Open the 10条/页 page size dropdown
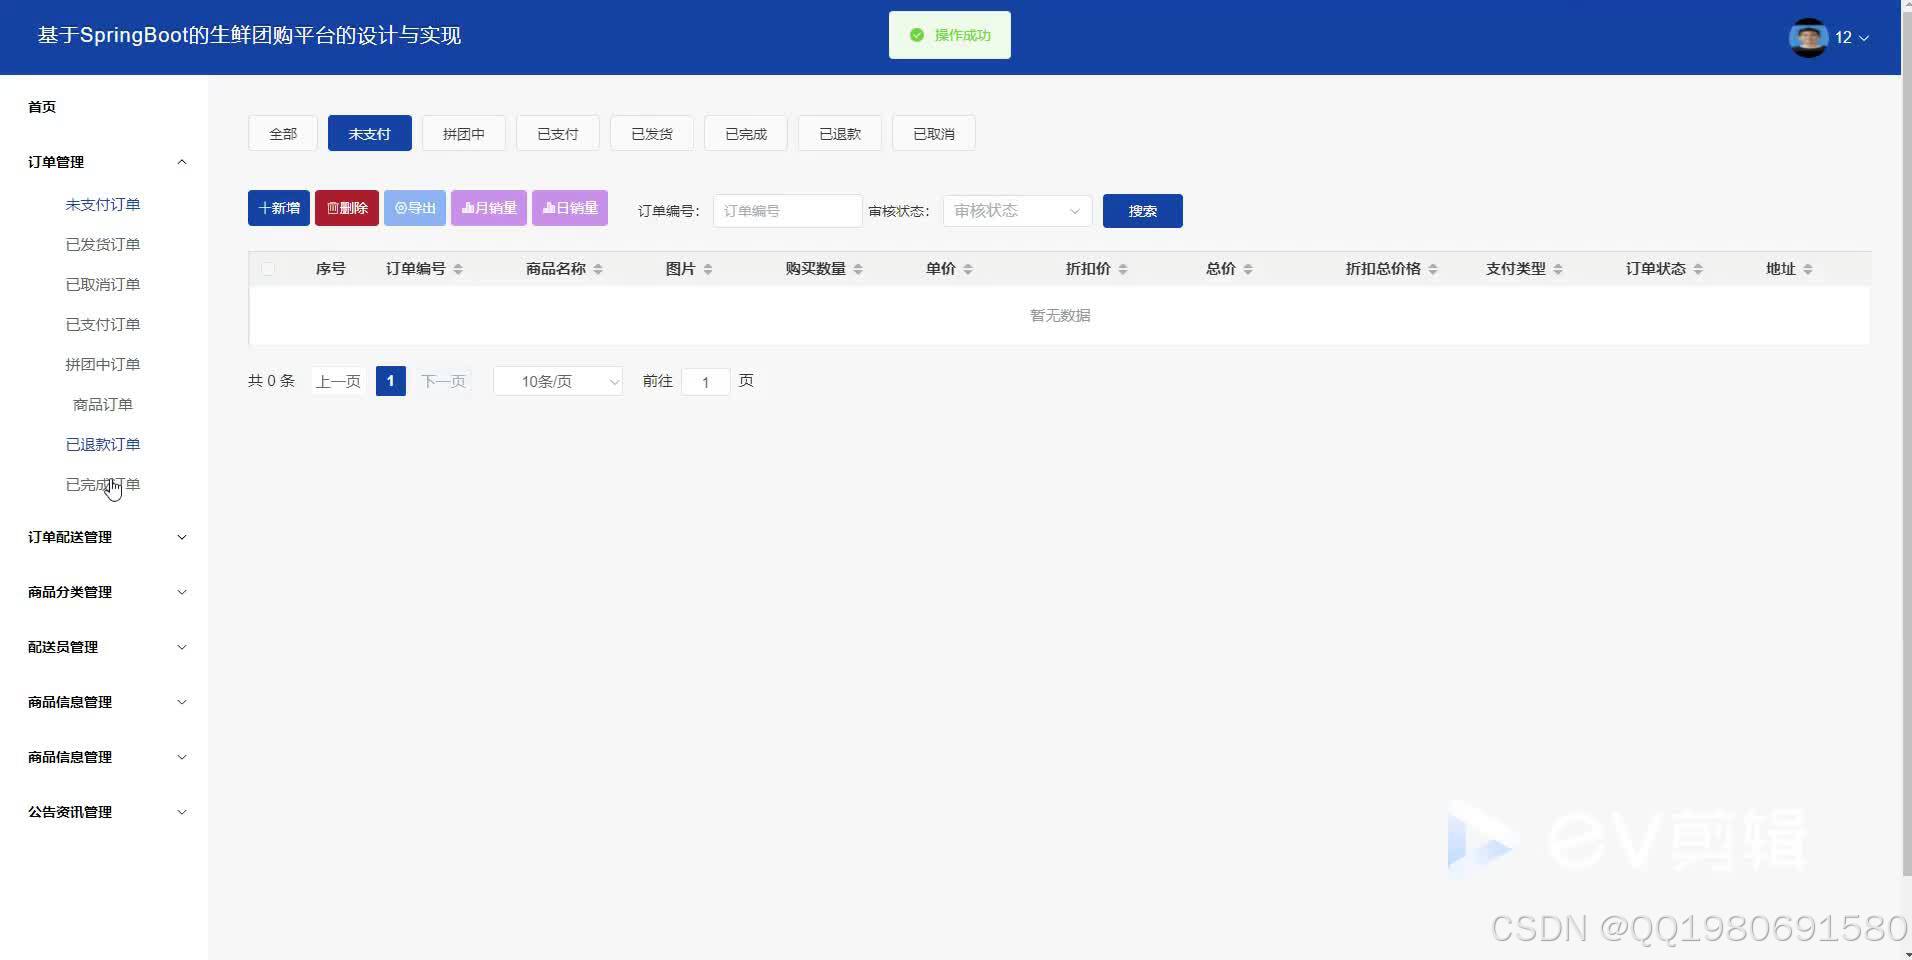Viewport: 1912px width, 960px height. tap(557, 381)
